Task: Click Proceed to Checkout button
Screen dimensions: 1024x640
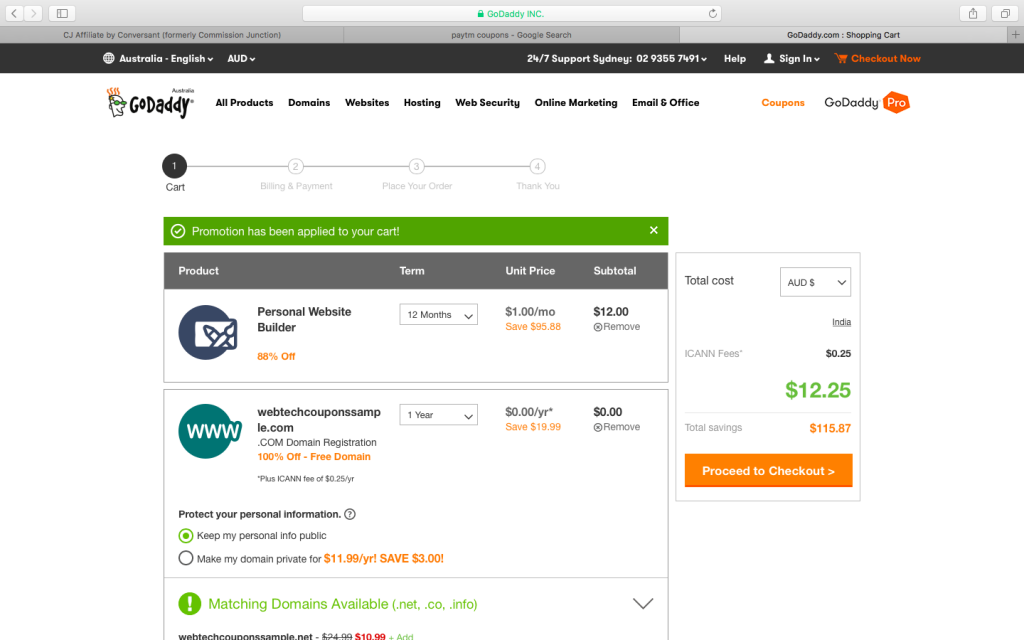Action: tap(768, 471)
